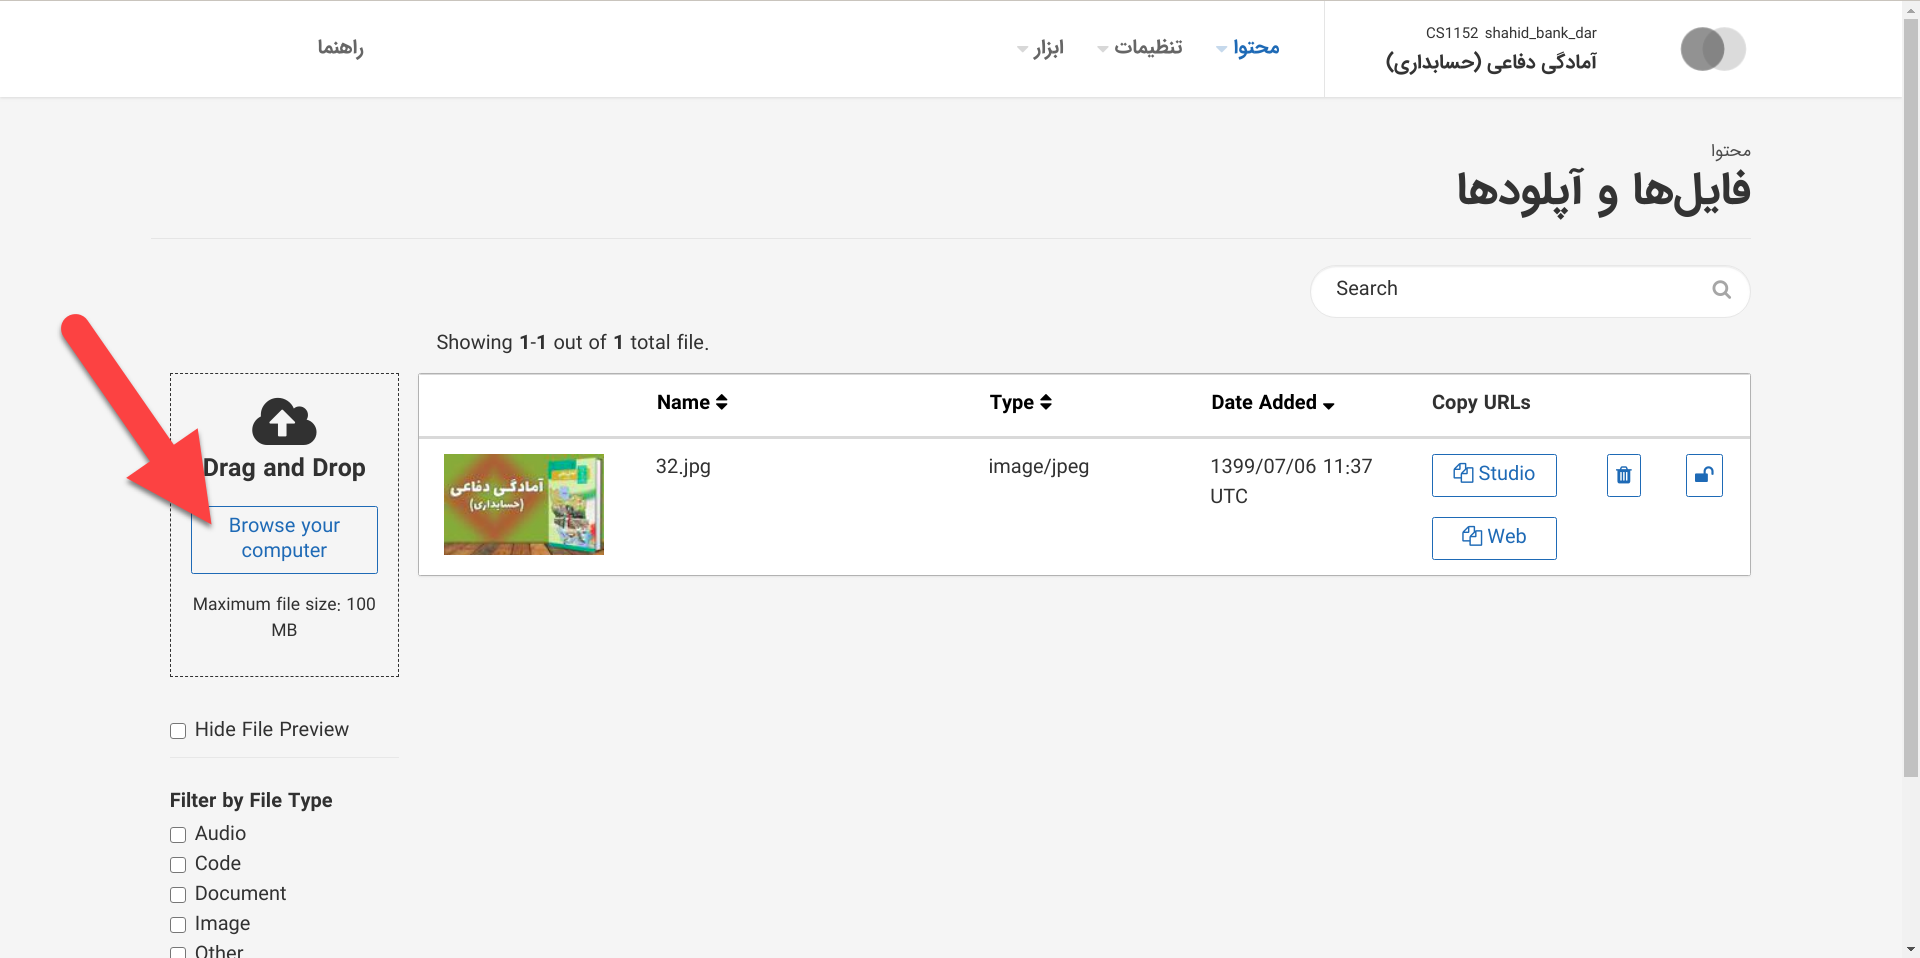The width and height of the screenshot is (1920, 958).
Task: Open the راهنما help link
Action: 340,48
